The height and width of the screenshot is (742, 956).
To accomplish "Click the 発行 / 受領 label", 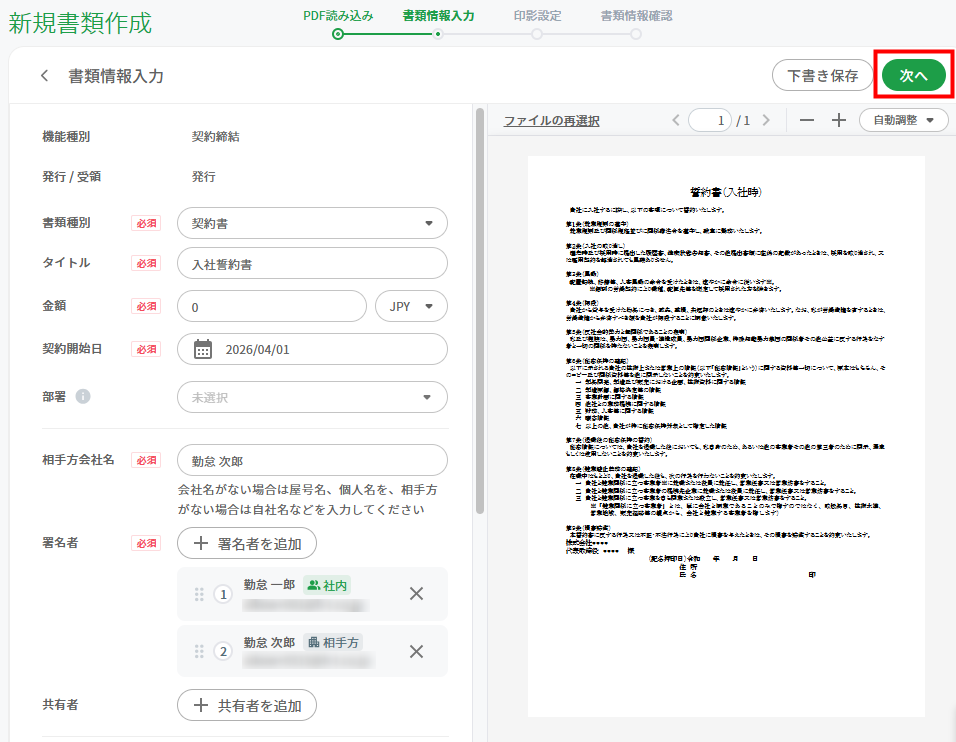I will coord(71,177).
